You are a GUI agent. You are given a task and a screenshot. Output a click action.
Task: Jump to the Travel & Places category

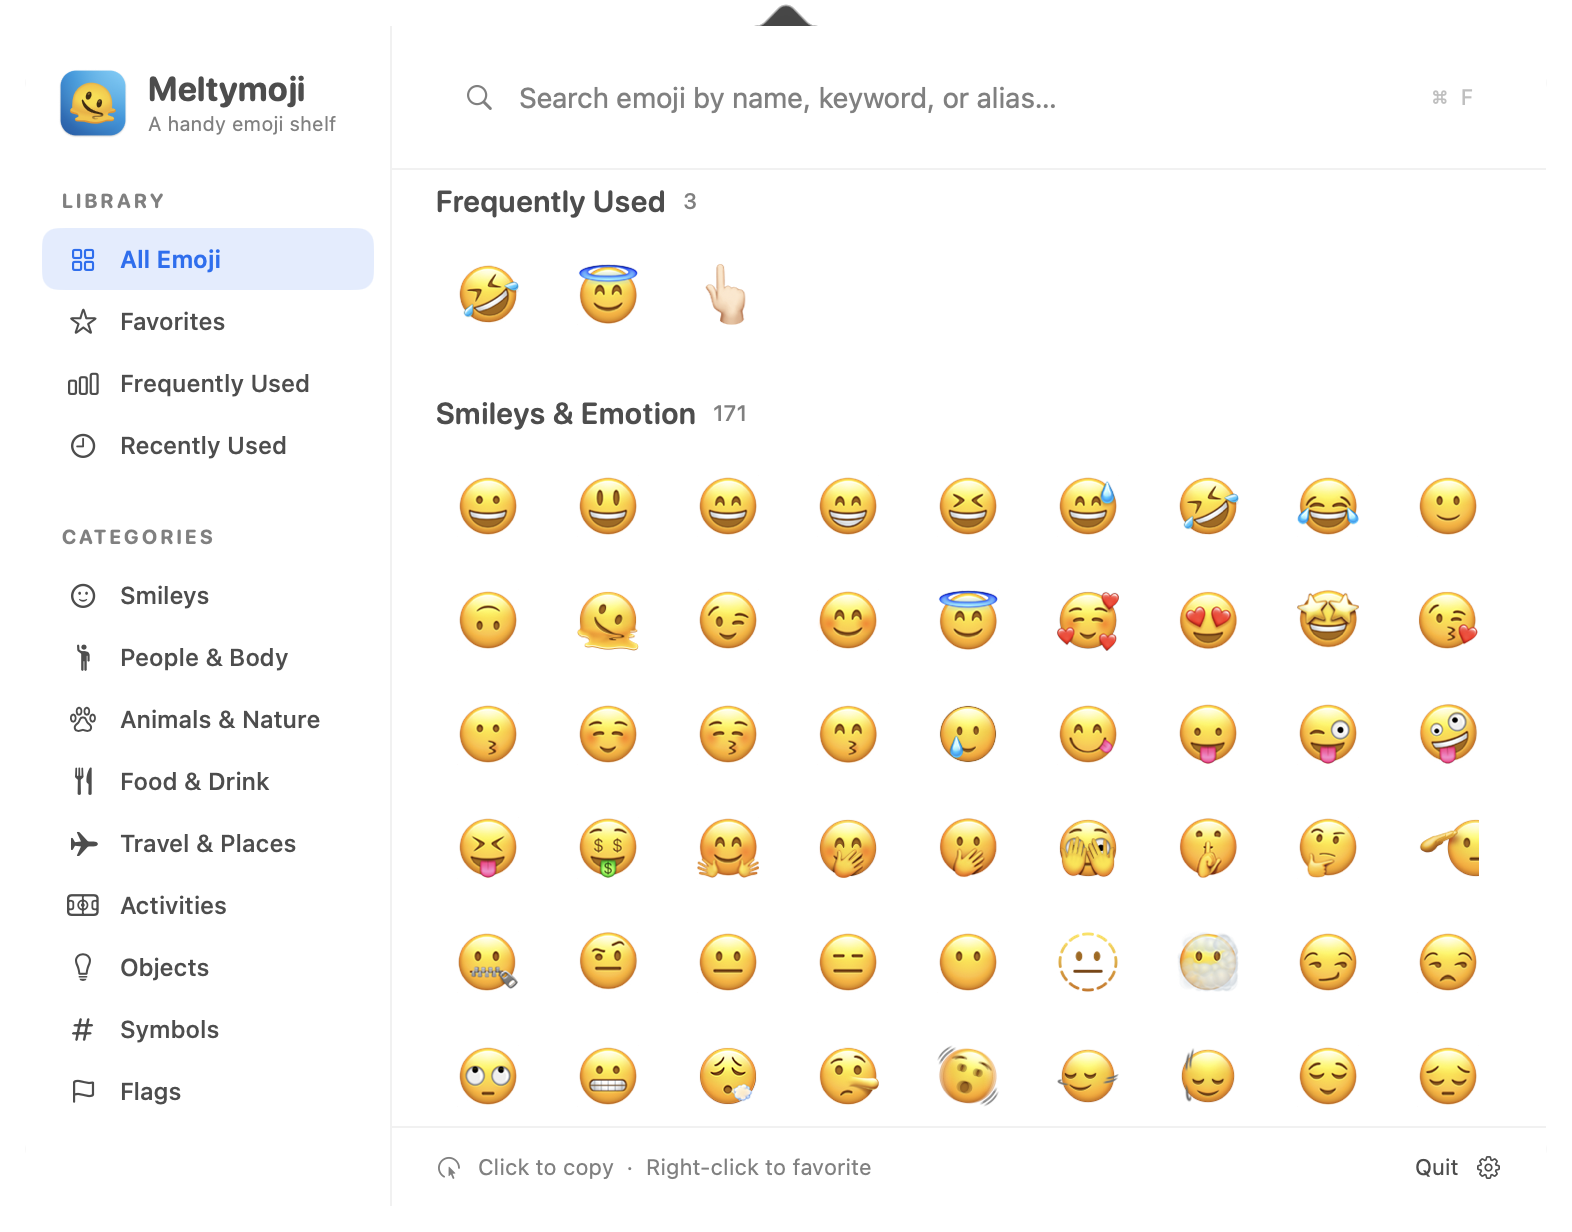tap(208, 843)
